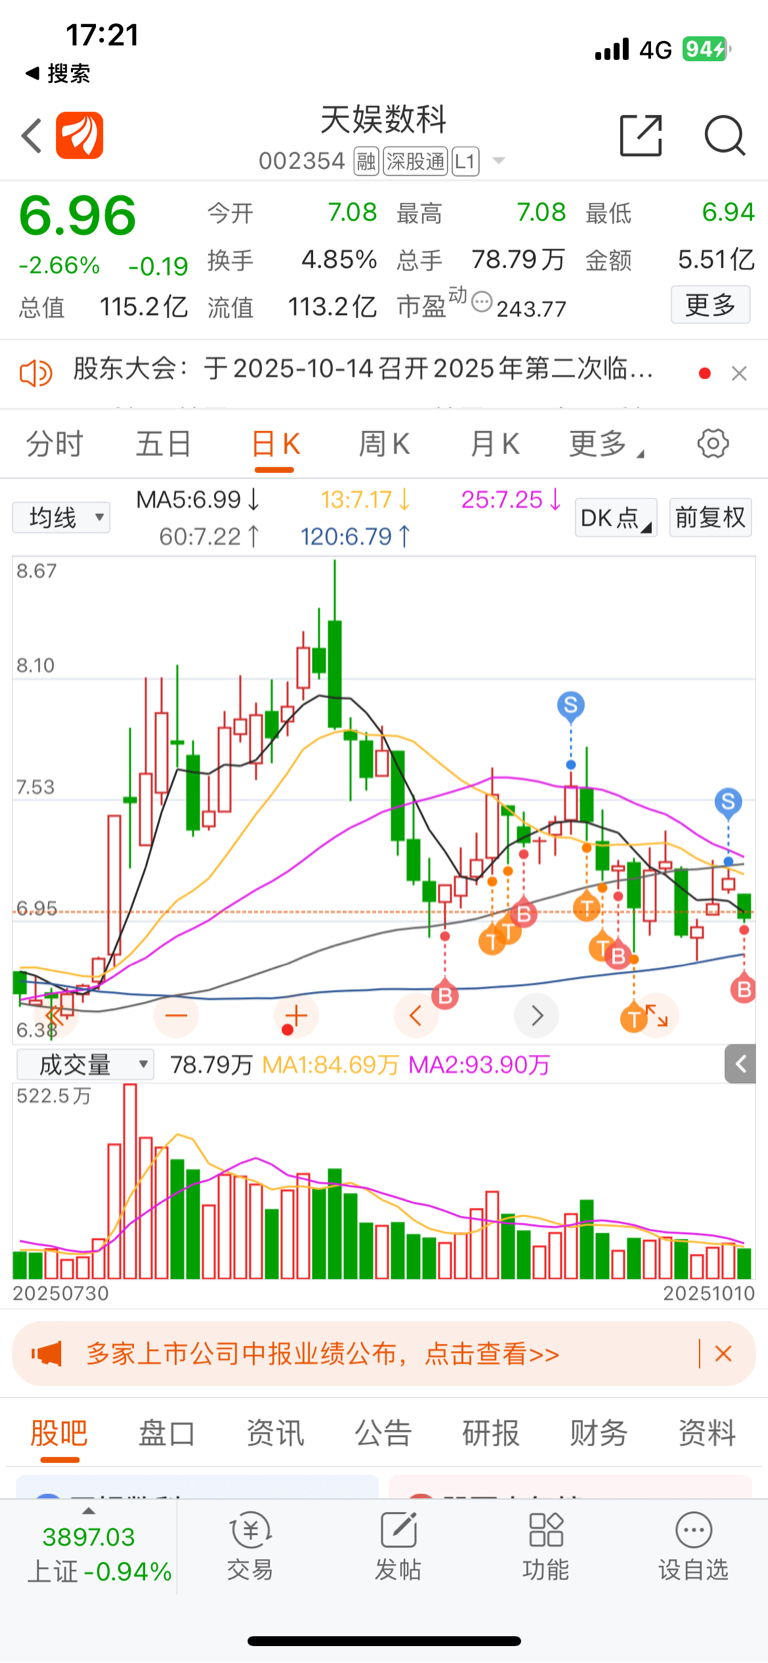Image resolution: width=768 pixels, height=1663 pixels.
Task: Expand chart to fullscreen icon
Action: click(657, 1016)
